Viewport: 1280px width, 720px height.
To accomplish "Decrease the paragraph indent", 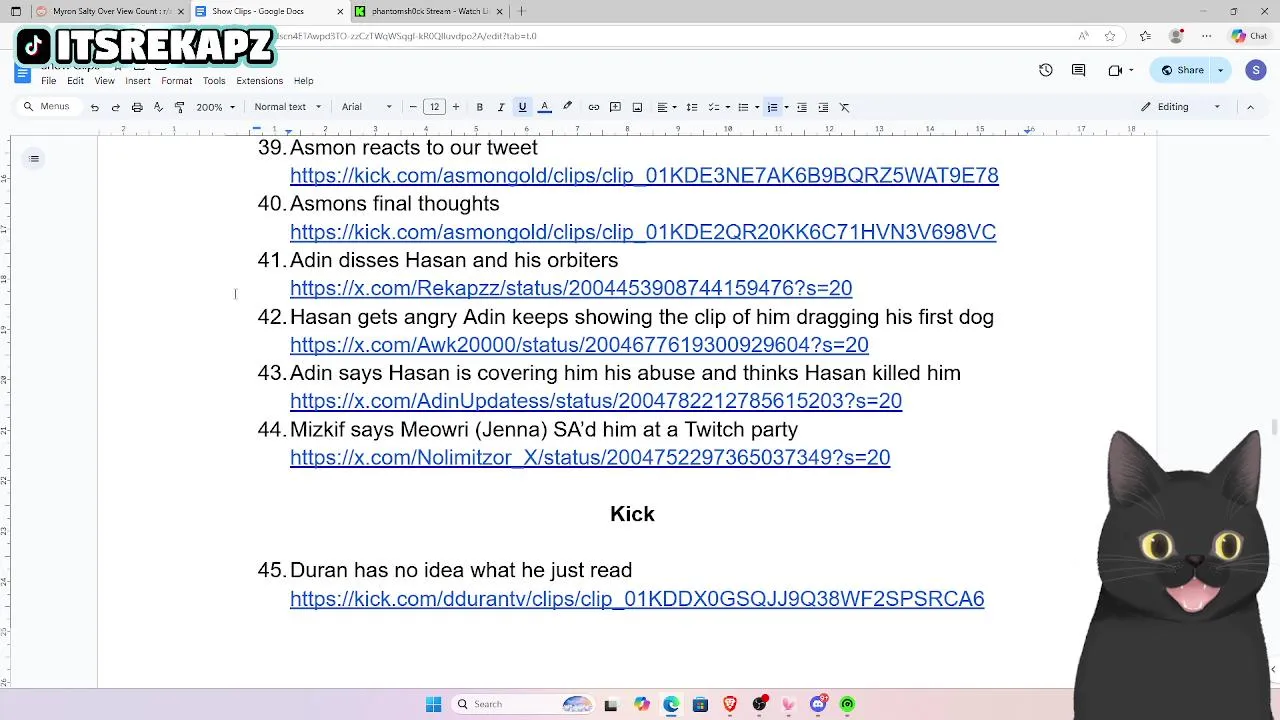I will (x=802, y=107).
